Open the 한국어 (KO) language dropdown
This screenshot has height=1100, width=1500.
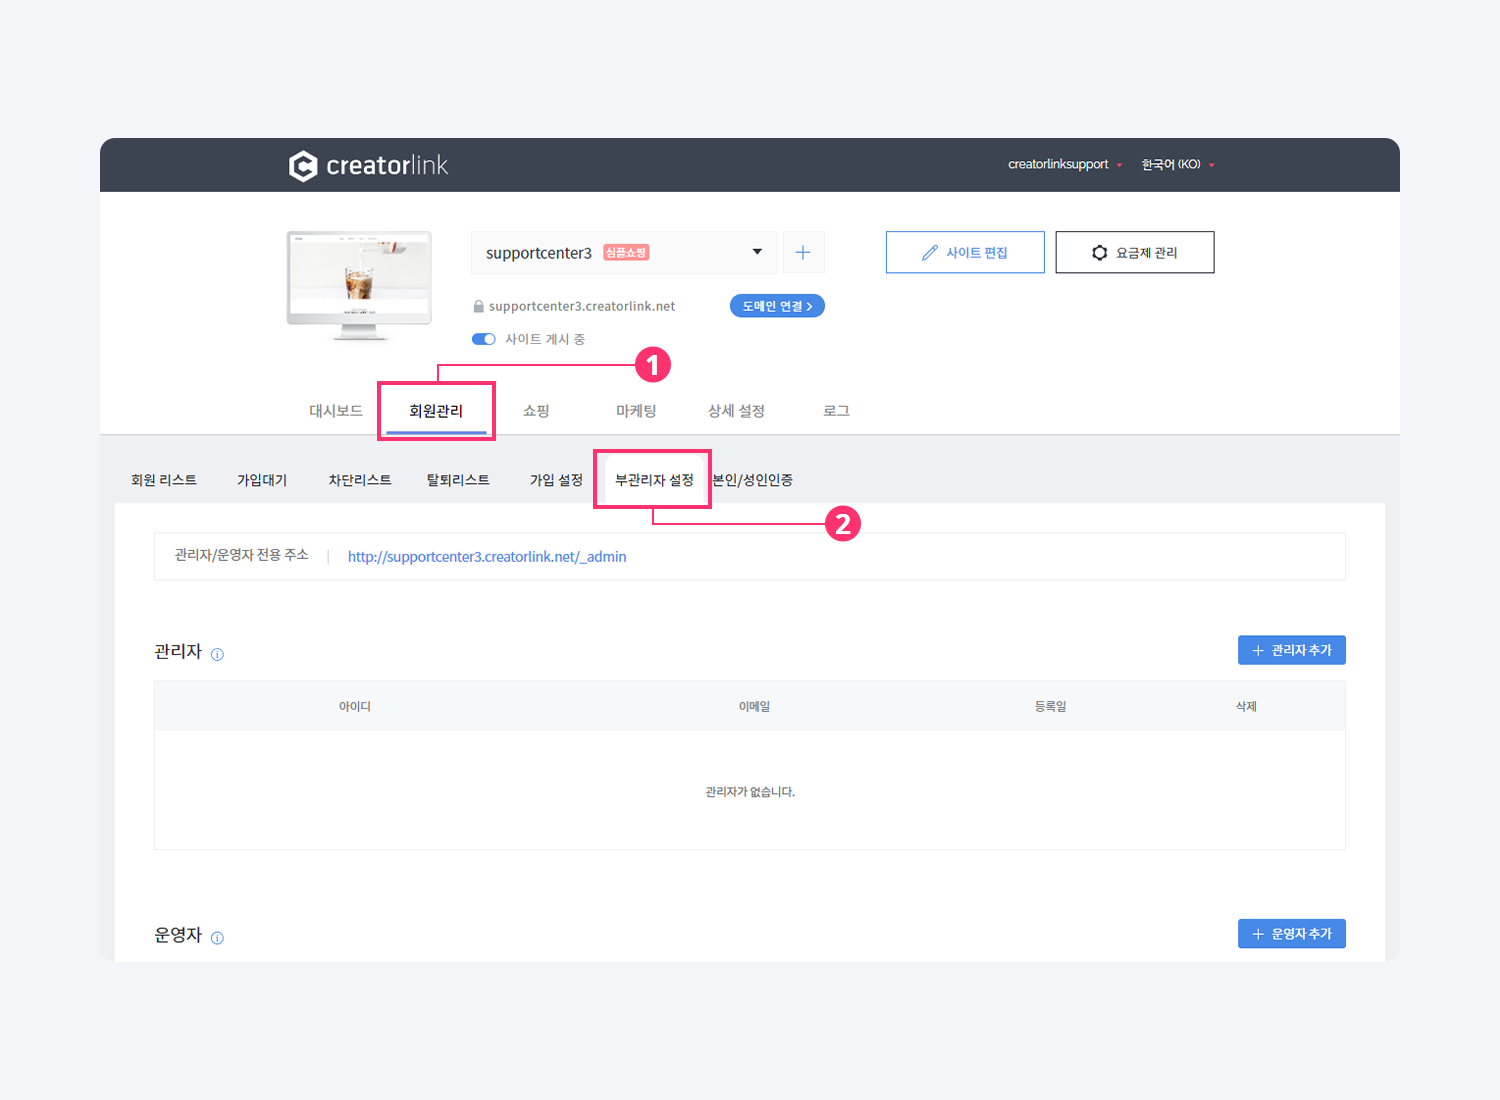tap(1177, 165)
